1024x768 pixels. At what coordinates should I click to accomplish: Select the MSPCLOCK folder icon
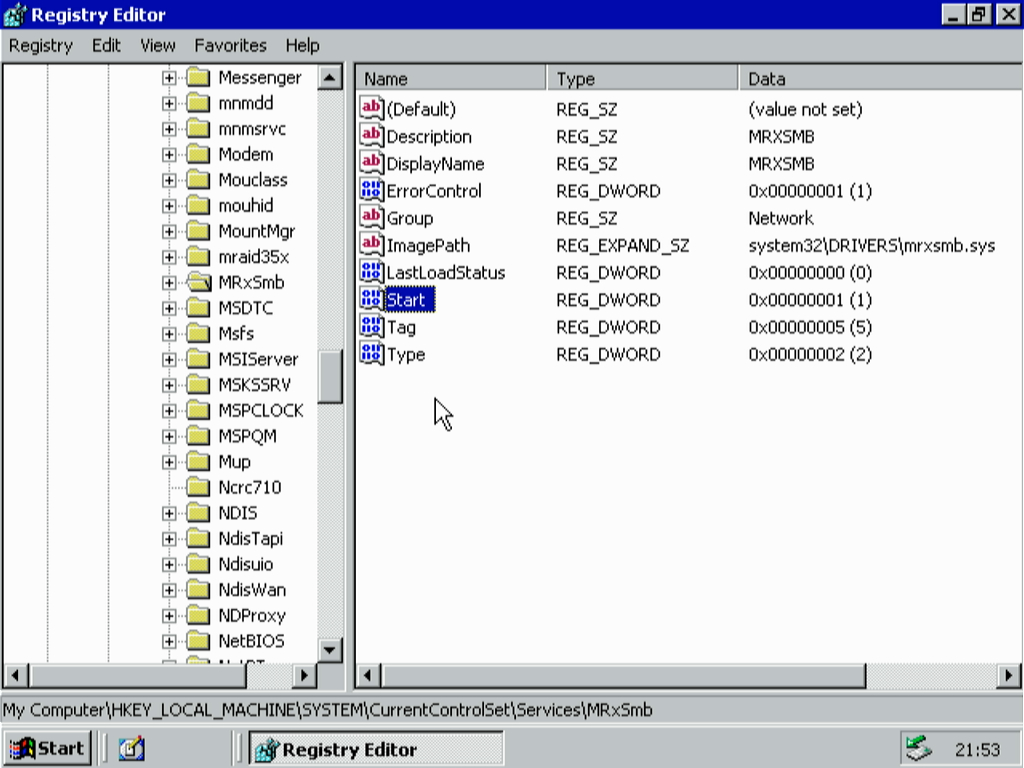pyautogui.click(x=198, y=410)
